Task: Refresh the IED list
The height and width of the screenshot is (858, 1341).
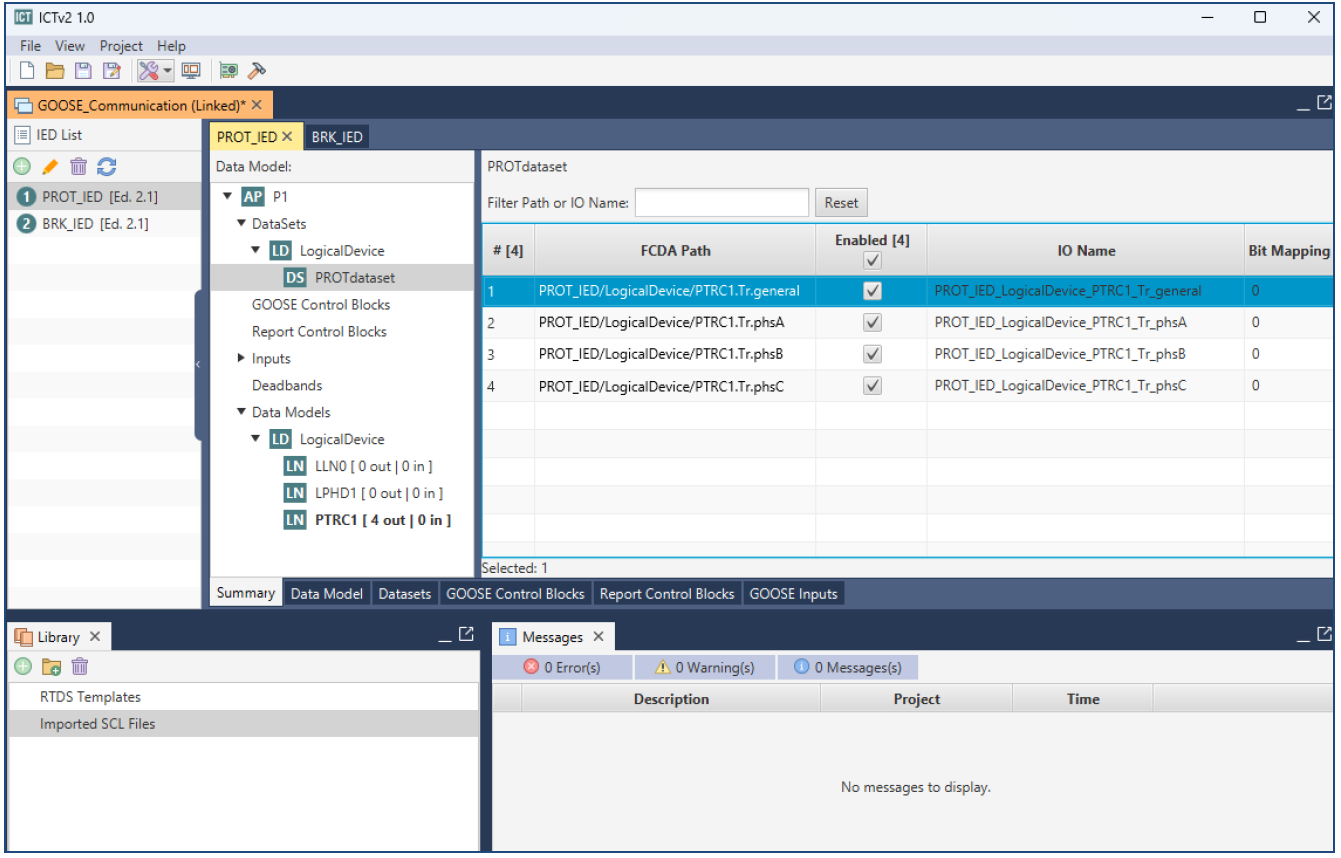Action: pos(107,167)
